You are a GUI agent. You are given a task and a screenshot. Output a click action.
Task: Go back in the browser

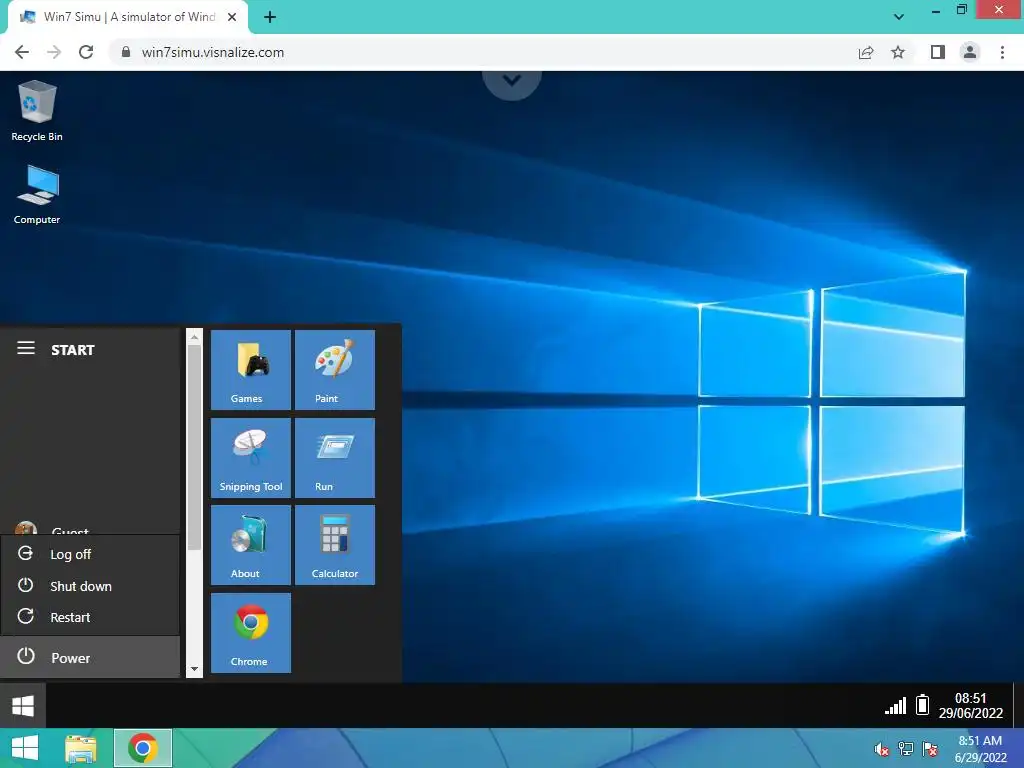pyautogui.click(x=22, y=52)
